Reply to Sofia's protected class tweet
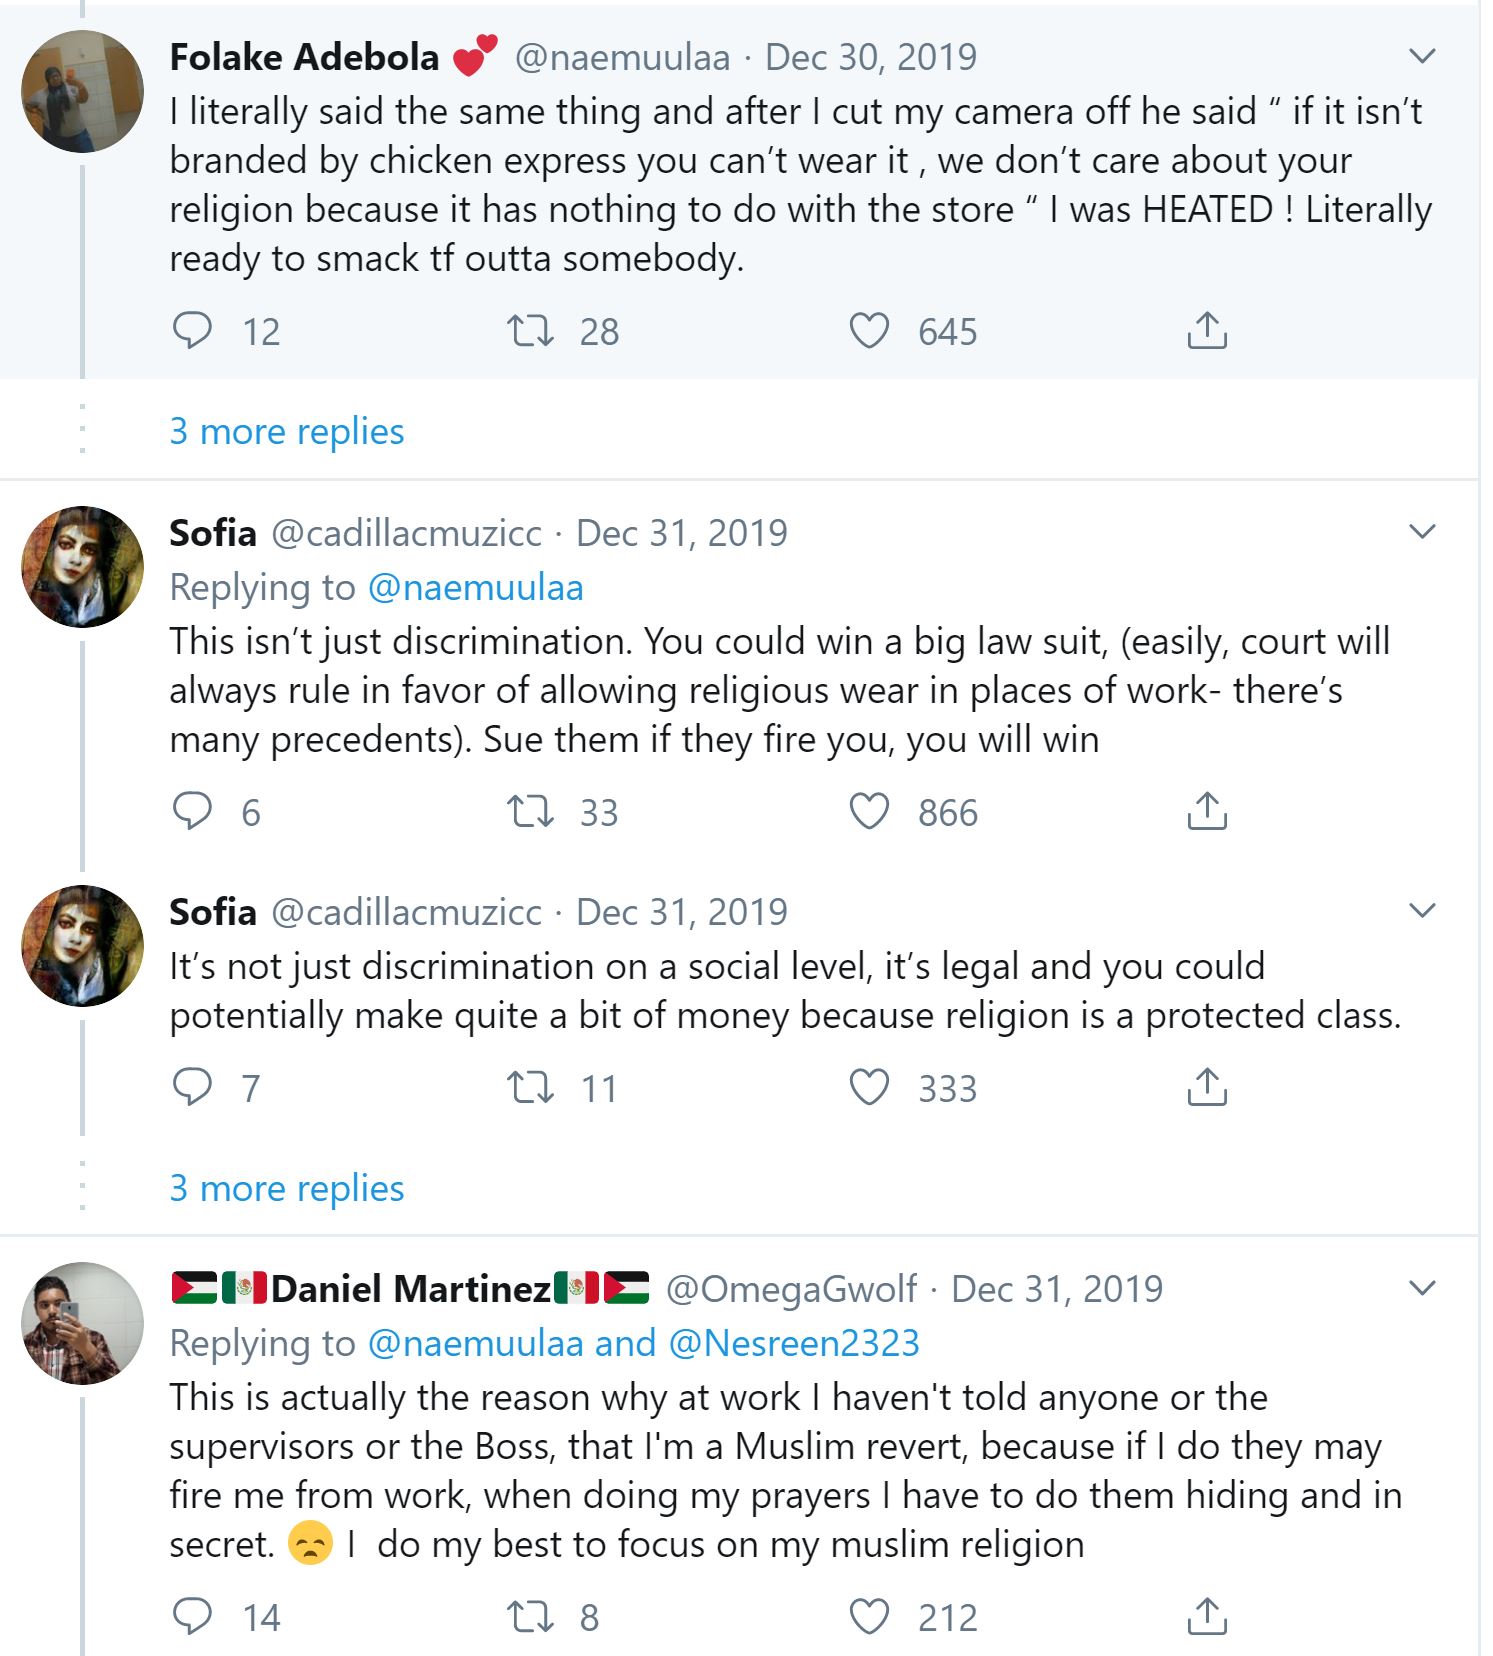This screenshot has height=1656, width=1493. 192,1087
